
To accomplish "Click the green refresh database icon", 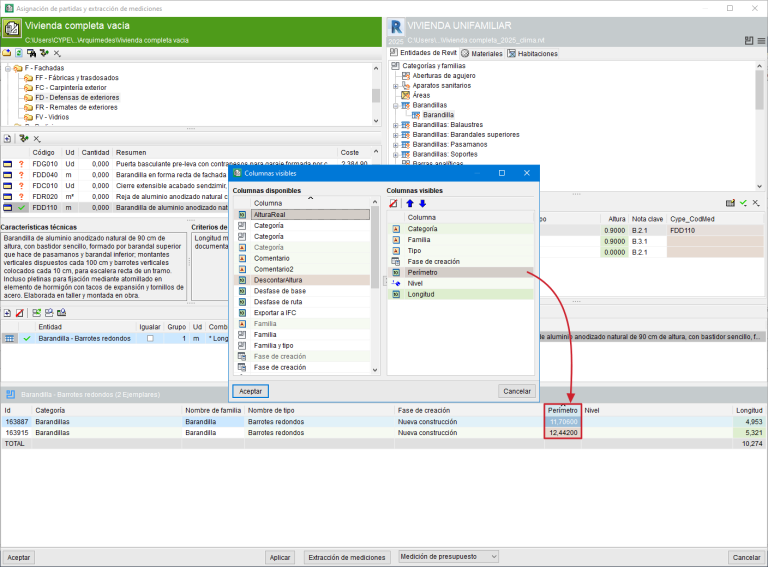I will click(x=19, y=53).
